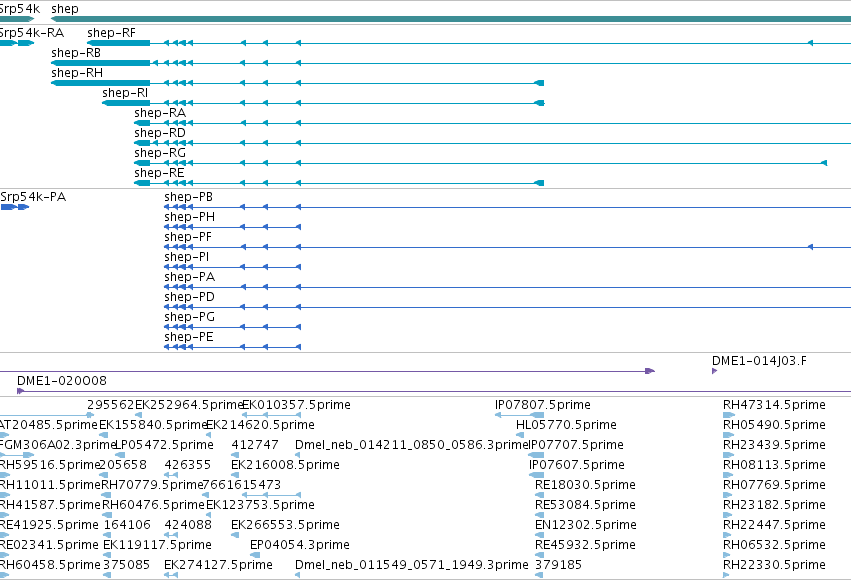Select the 164106 EST label
This screenshot has height=580, width=851.
point(127,525)
